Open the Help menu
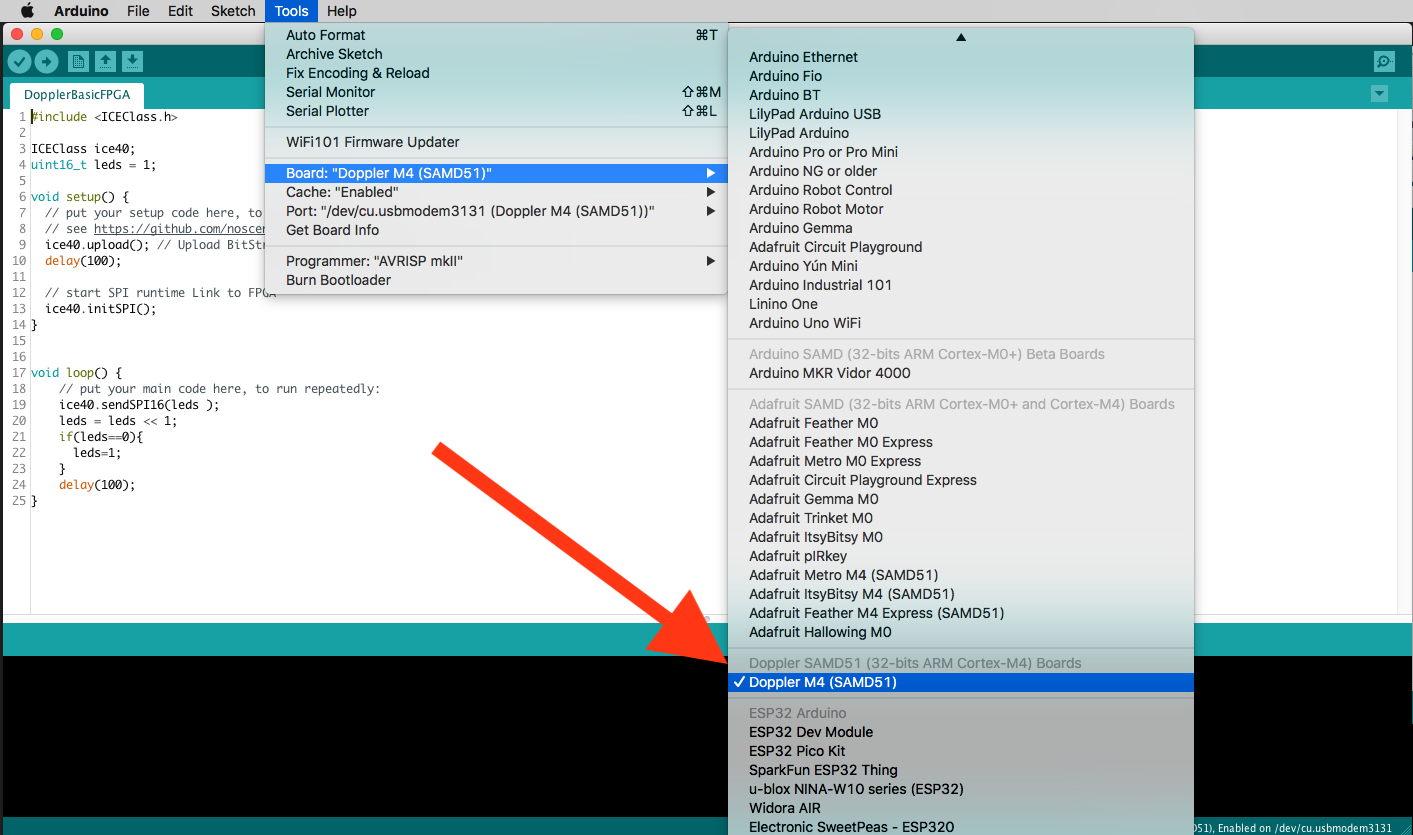 [342, 11]
